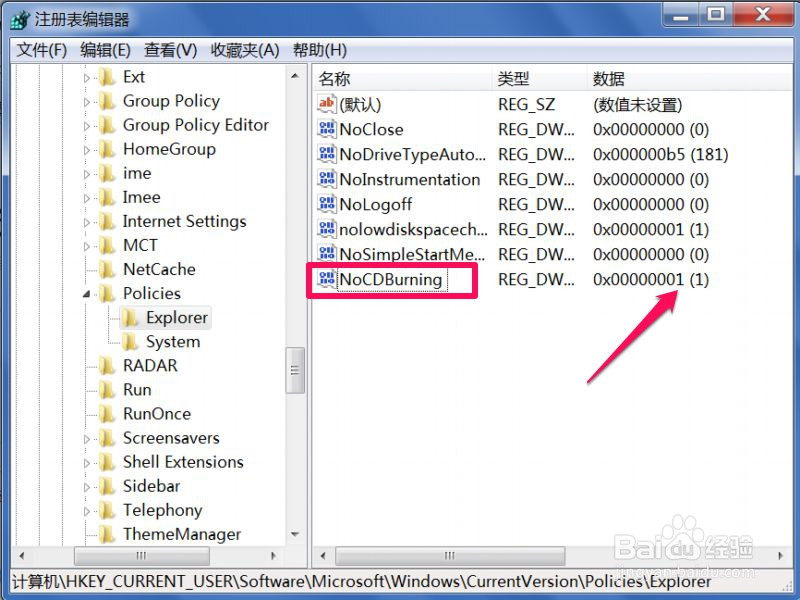Expand the Internet Settings node

[x=86, y=222]
